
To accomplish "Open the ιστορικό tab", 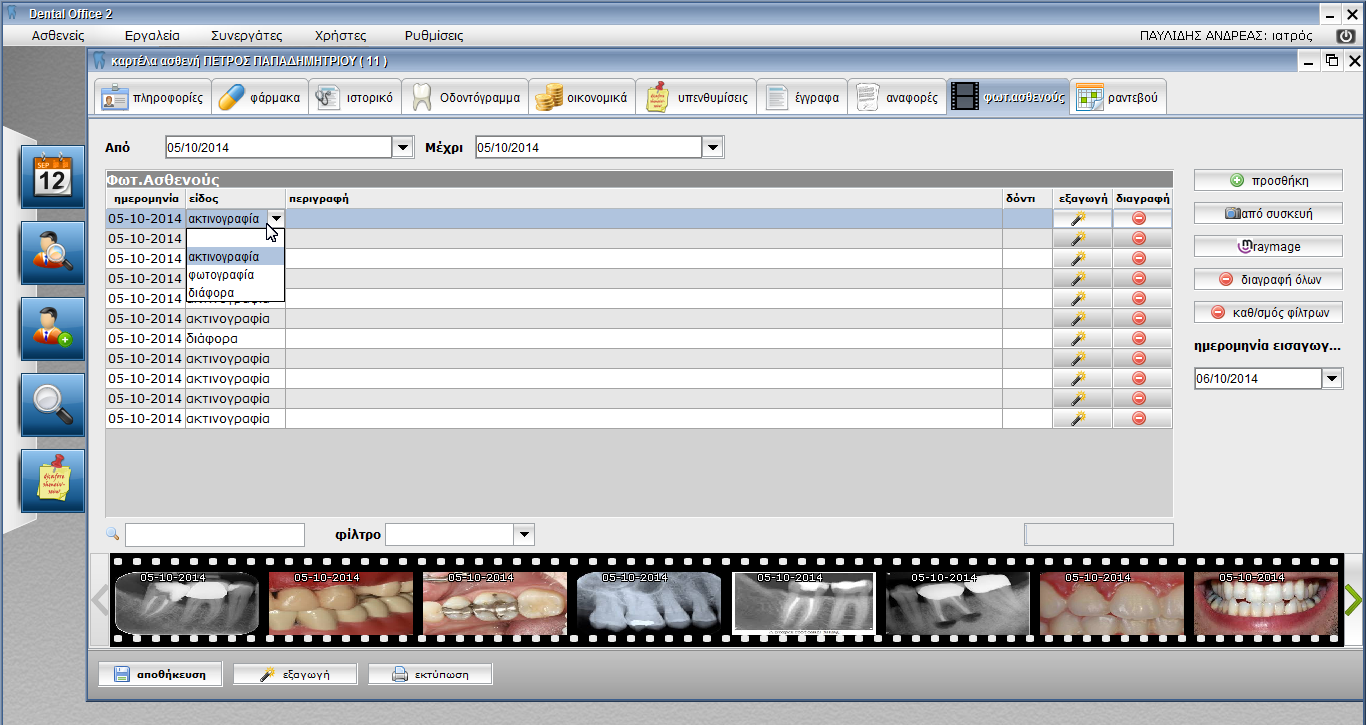I will [355, 98].
